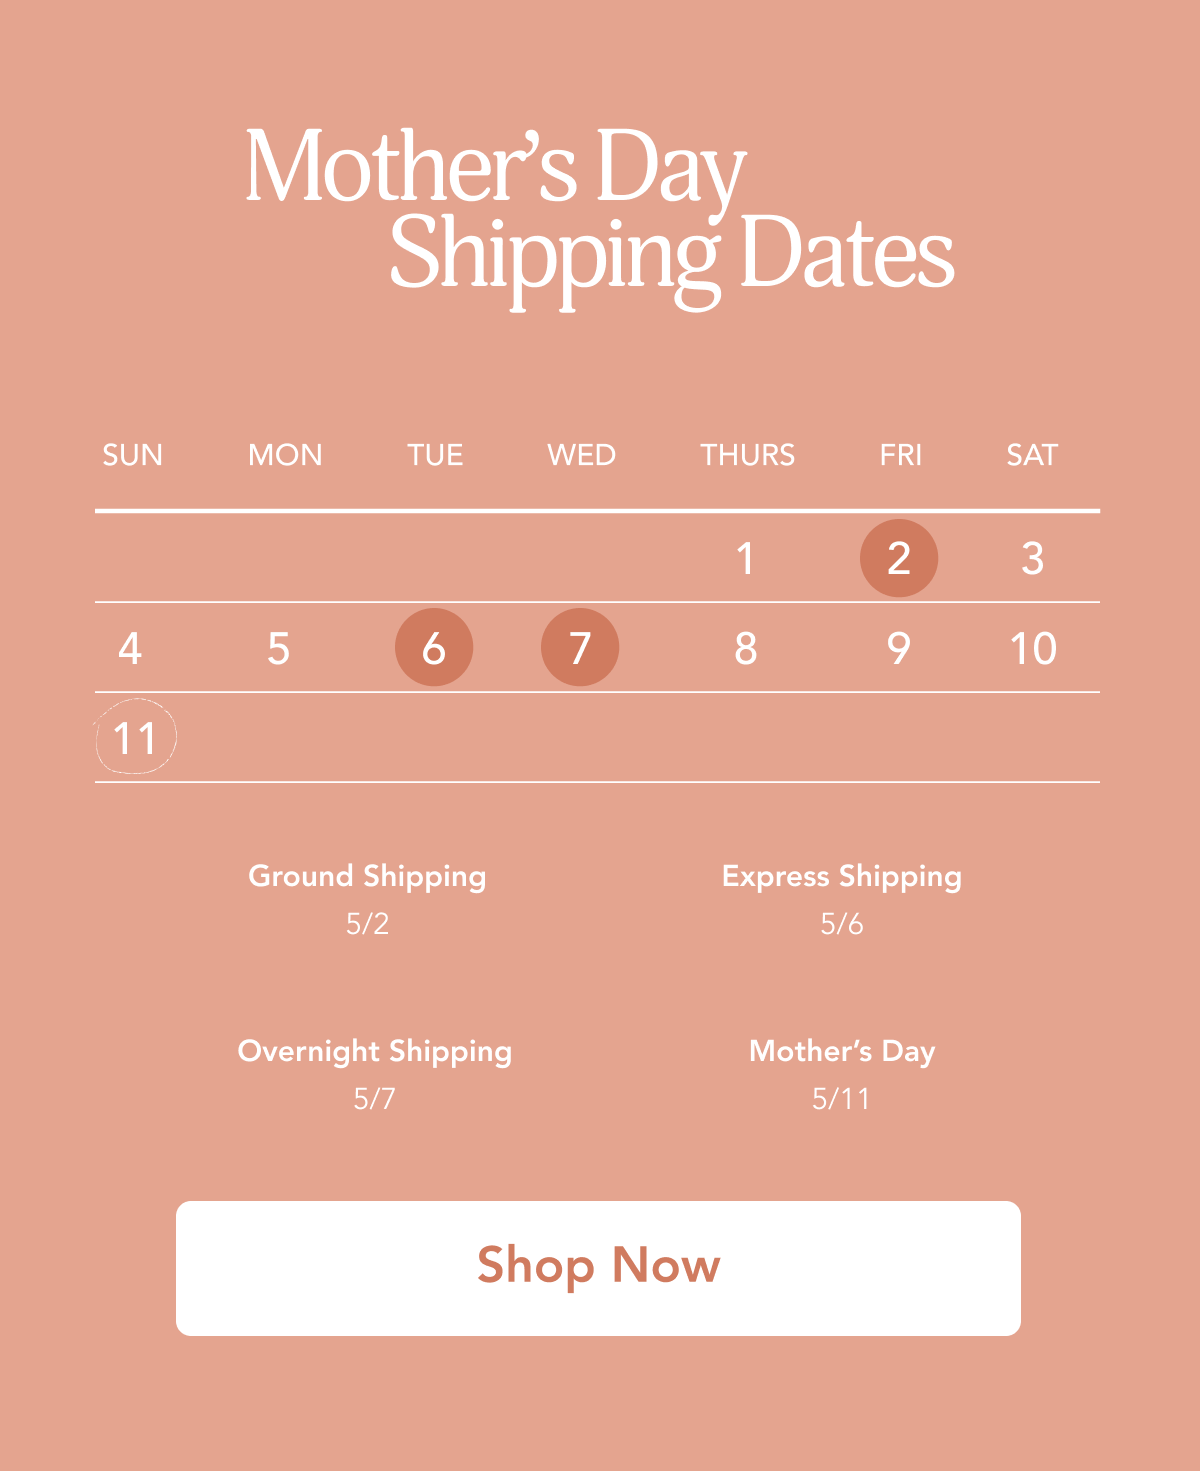This screenshot has height=1471, width=1200.
Task: Click the Express Shipping label
Action: click(x=841, y=876)
